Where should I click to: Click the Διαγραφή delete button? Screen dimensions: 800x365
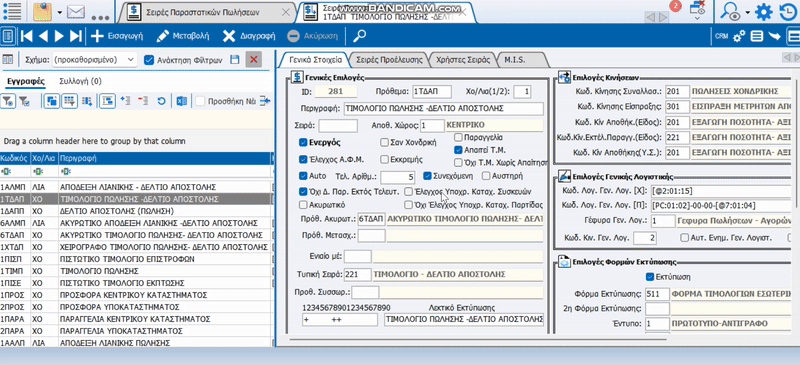point(249,36)
